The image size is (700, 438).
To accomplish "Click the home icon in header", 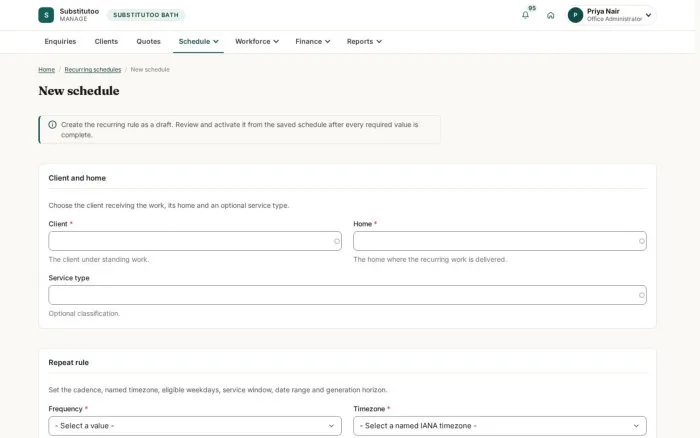I will click(x=550, y=15).
